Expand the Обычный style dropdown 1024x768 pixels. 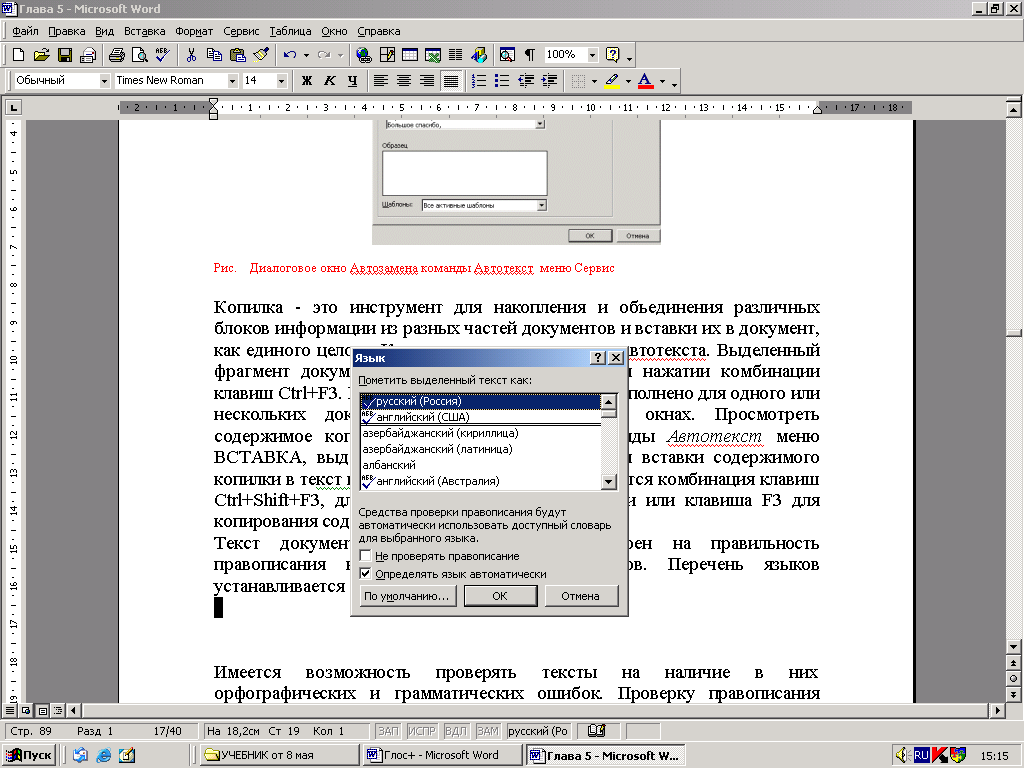pos(104,81)
